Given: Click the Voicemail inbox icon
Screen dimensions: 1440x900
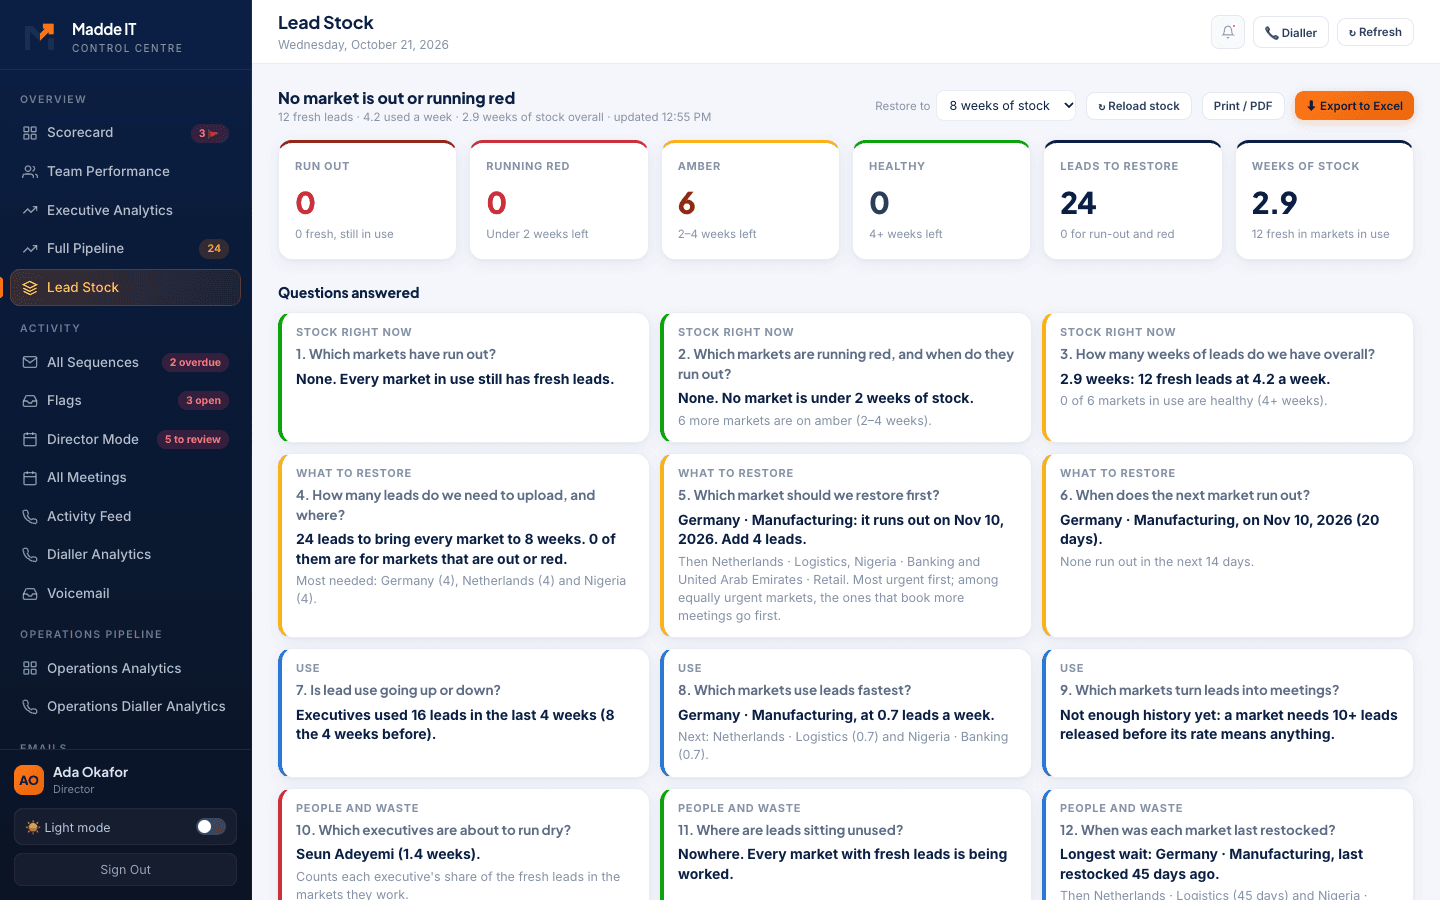Looking at the screenshot, I should pyautogui.click(x=30, y=594).
